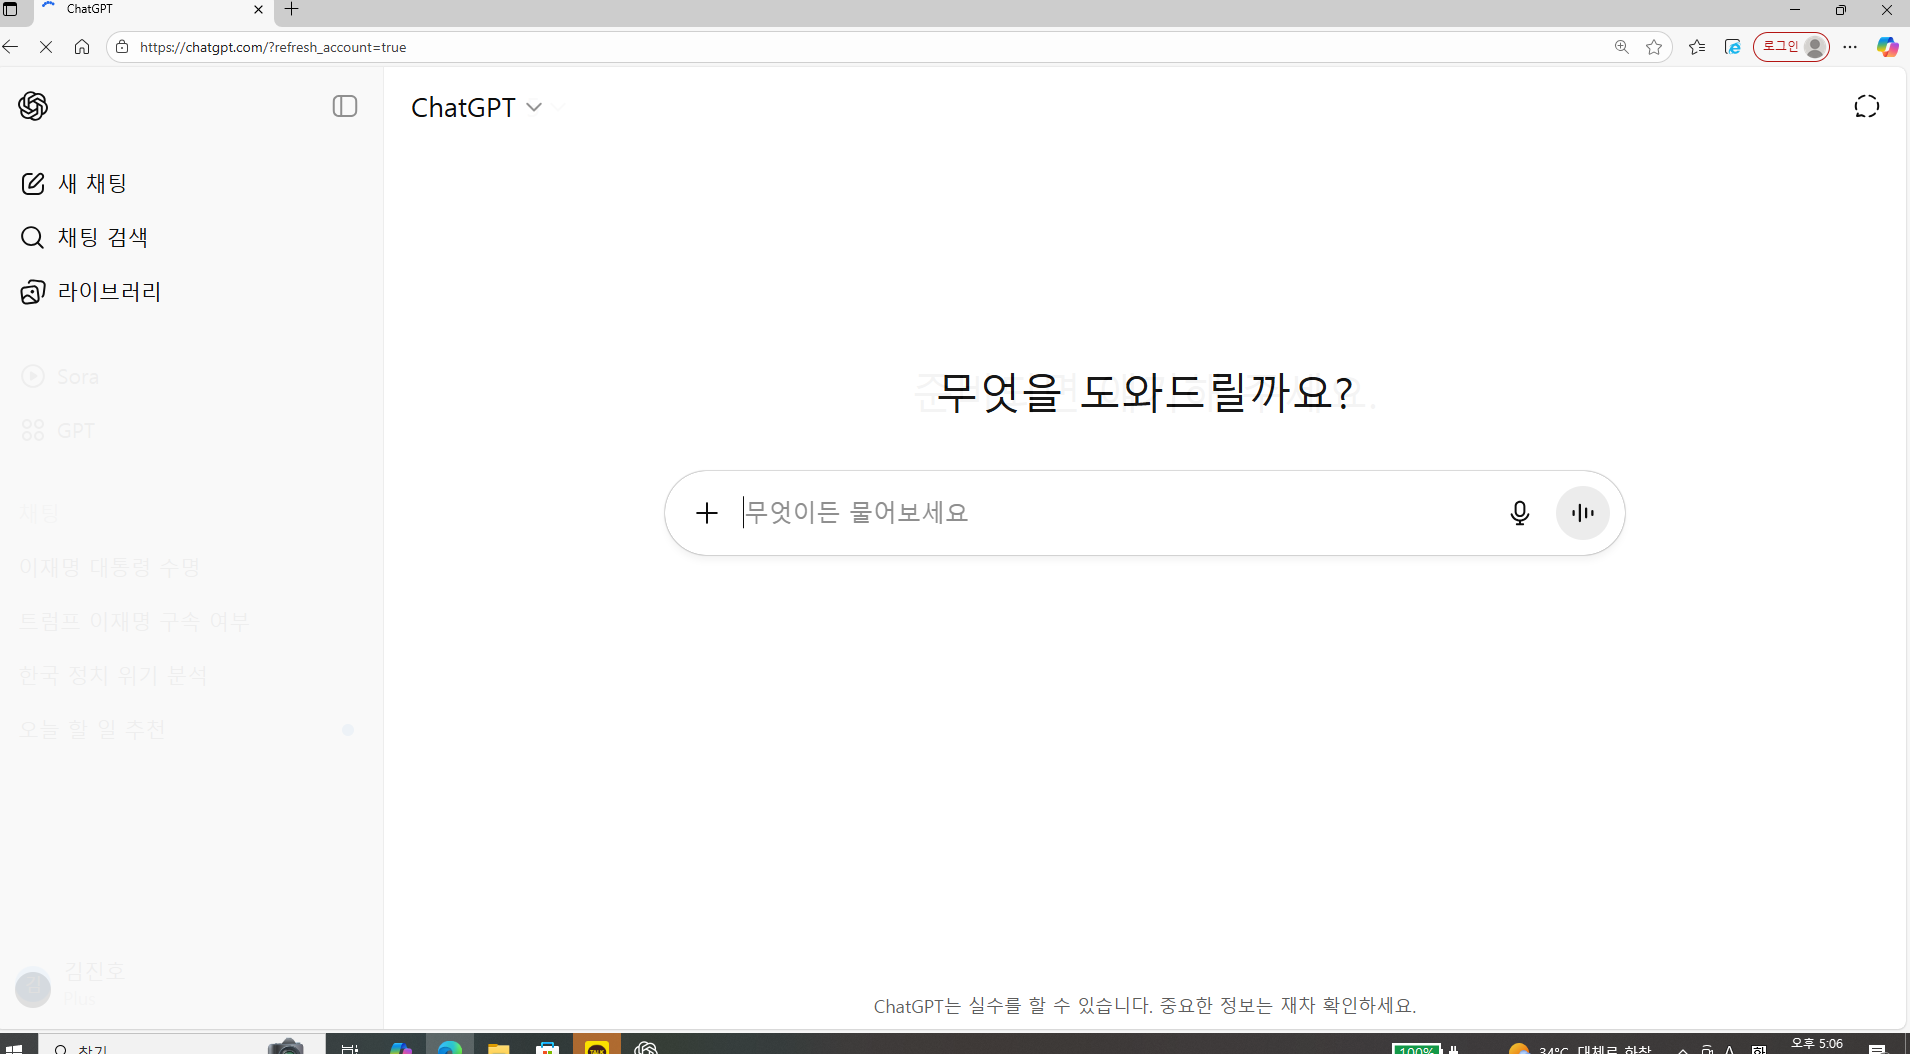Add this page to favorites with the star

[1654, 47]
